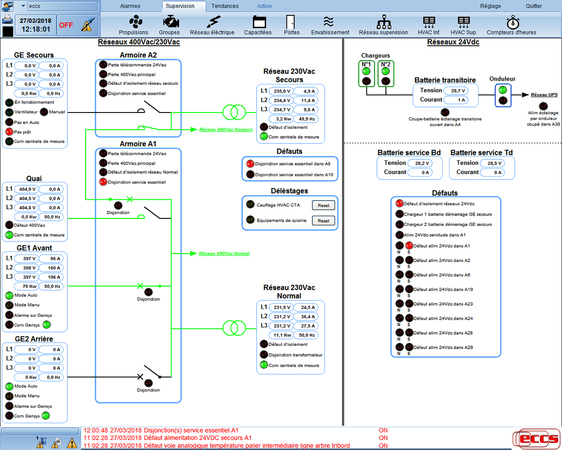This screenshot has width=562, height=450.
Task: Click the status bar yellow warning triangle
Action: point(72,443)
